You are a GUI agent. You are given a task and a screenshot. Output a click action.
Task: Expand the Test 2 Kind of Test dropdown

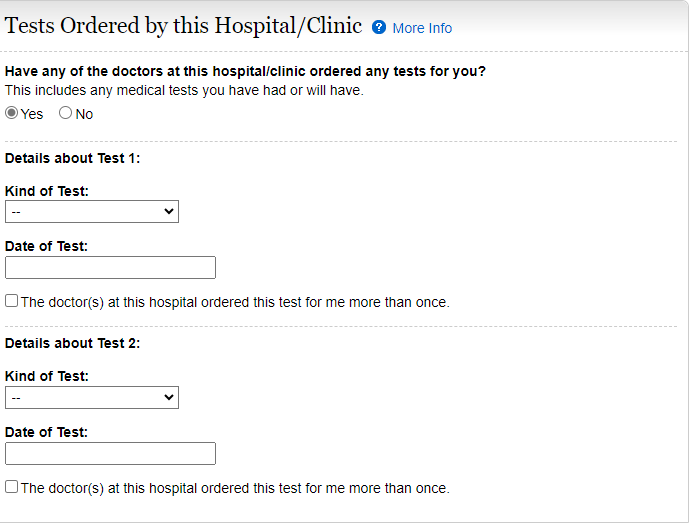pos(92,398)
